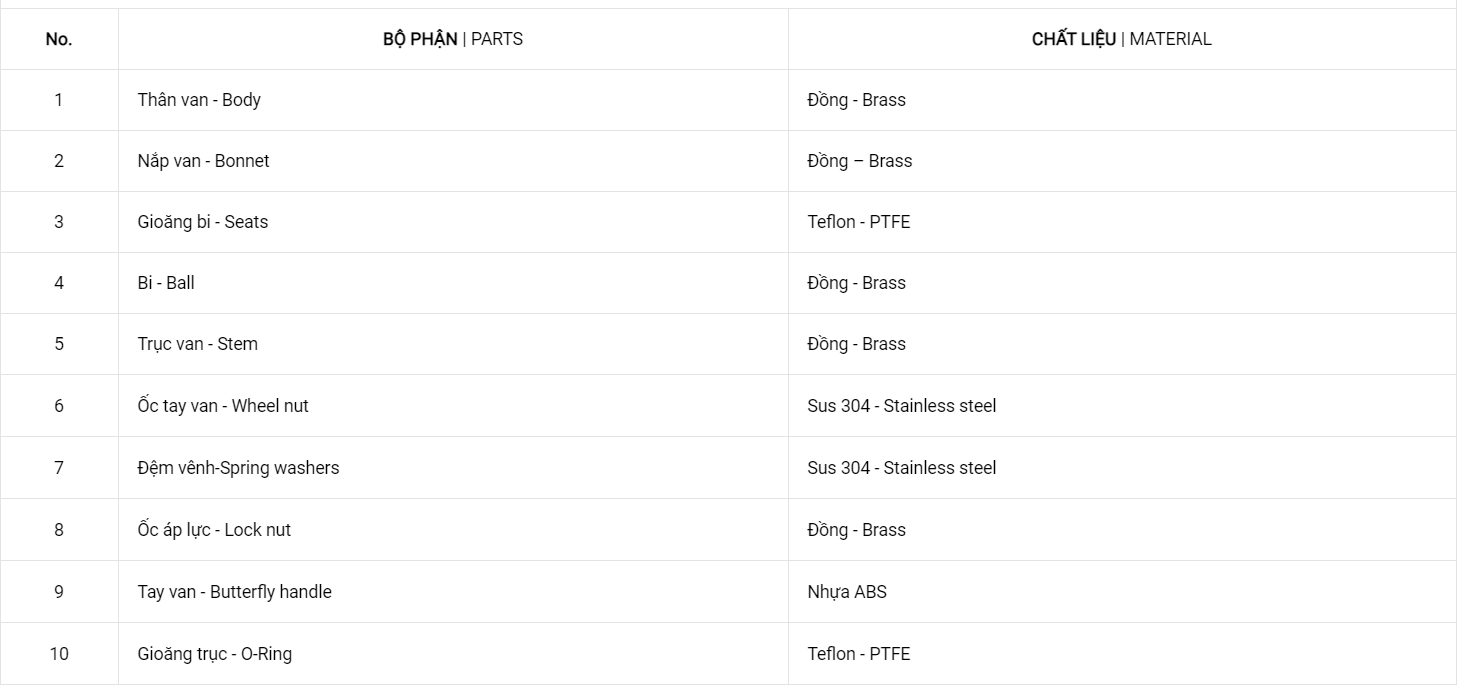This screenshot has width=1464, height=689.
Task: Click the 'Gioăng trục - O-Ring' cell
Action: pos(453,654)
